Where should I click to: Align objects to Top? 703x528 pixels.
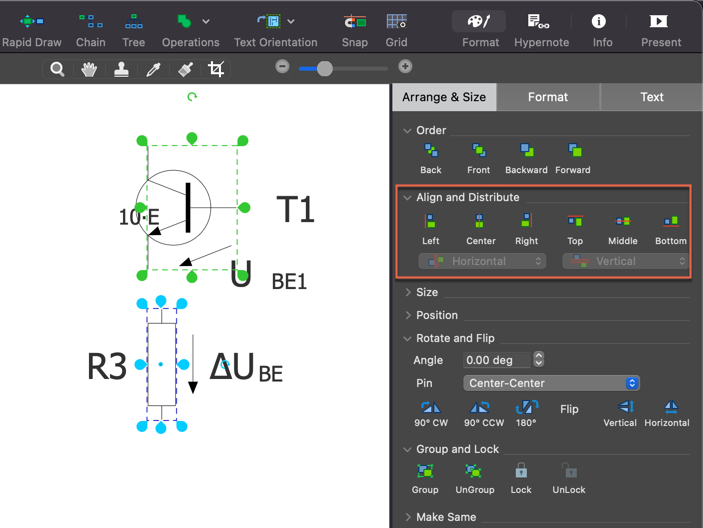575,222
